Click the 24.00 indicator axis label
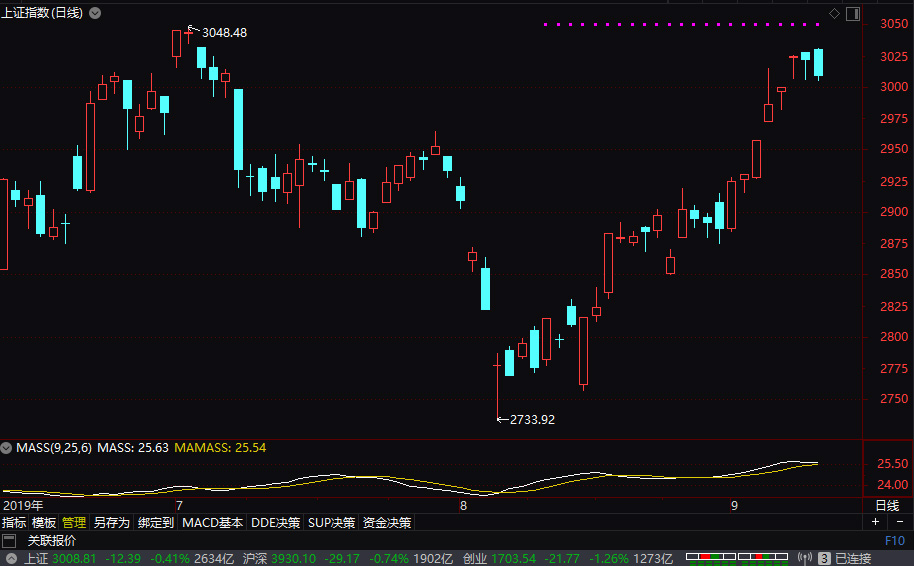Image resolution: width=914 pixels, height=566 pixels. 892,484
